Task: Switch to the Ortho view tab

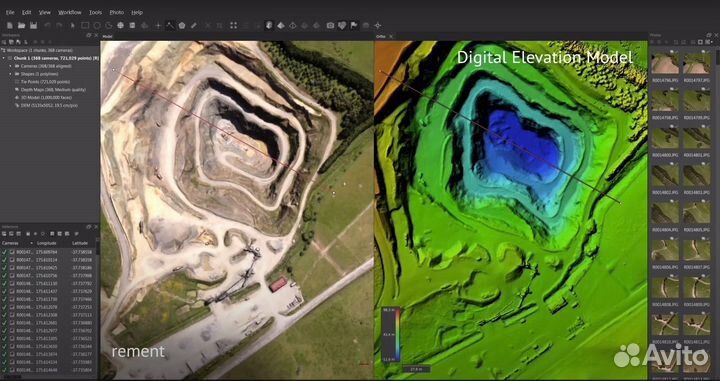Action: coord(380,36)
